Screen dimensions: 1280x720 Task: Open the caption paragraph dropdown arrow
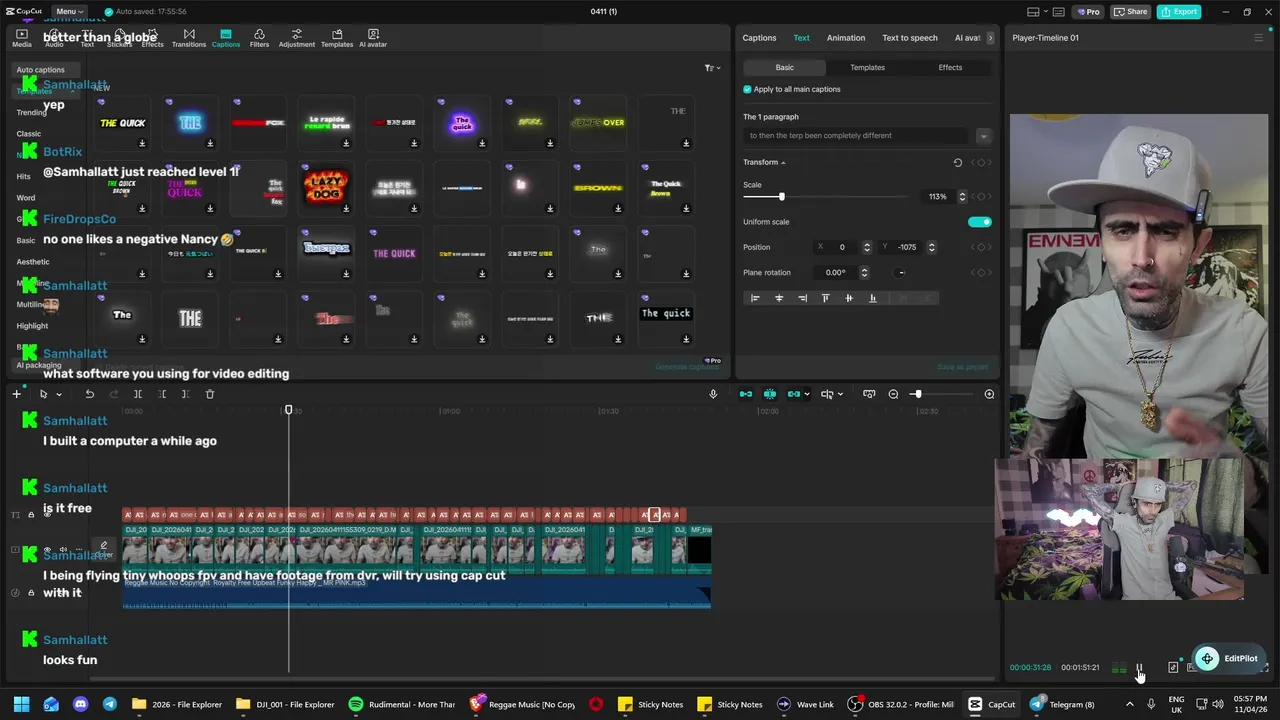coord(983,136)
